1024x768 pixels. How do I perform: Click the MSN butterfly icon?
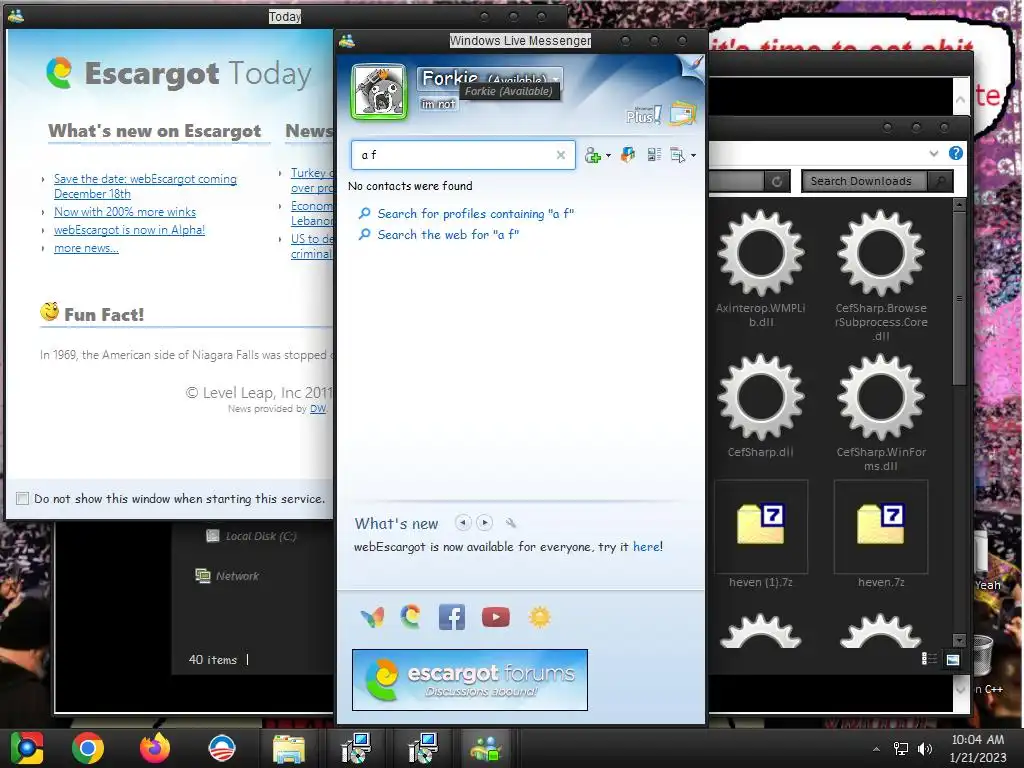[372, 617]
